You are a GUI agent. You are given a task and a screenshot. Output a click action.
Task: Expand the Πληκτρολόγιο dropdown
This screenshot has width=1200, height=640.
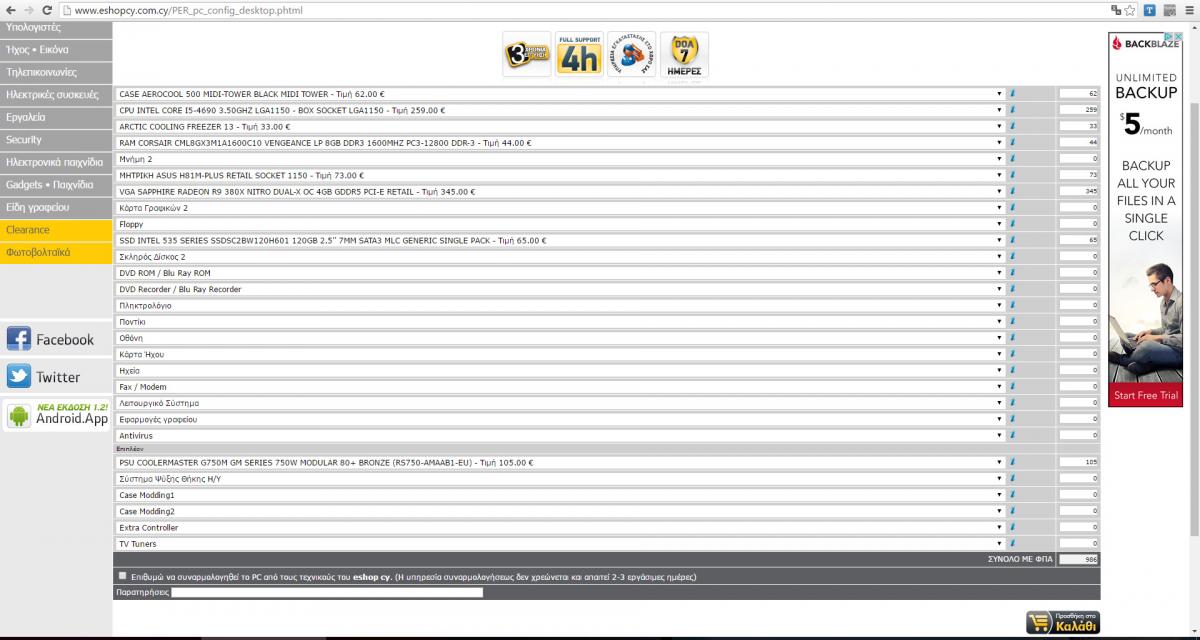560,306
